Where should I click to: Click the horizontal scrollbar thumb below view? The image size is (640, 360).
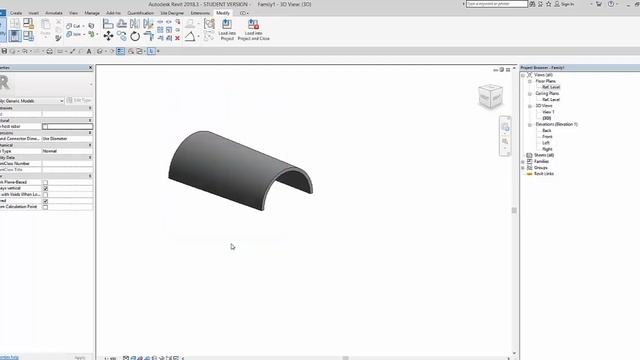pos(346,358)
